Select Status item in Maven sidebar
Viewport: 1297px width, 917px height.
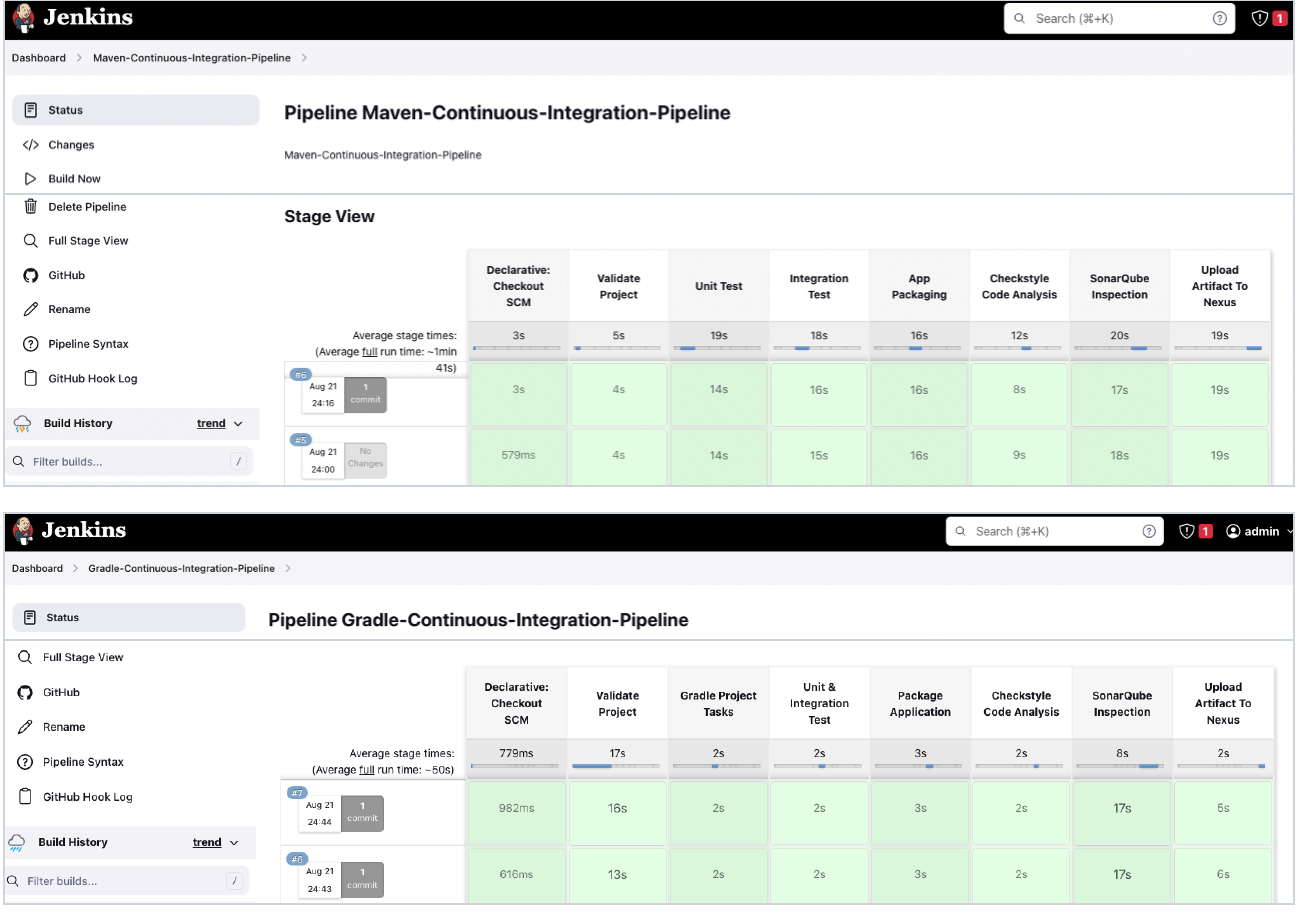coord(135,110)
